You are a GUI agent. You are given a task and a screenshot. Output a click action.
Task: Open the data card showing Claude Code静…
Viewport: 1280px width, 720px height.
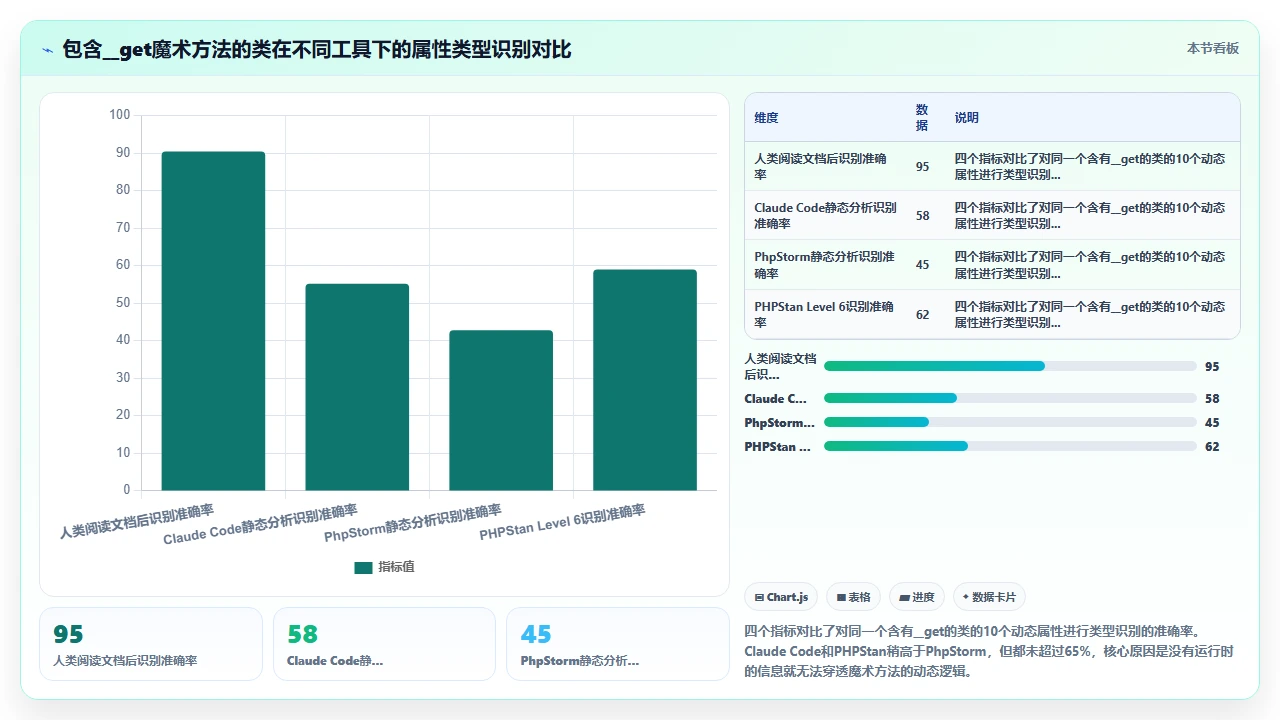point(384,644)
